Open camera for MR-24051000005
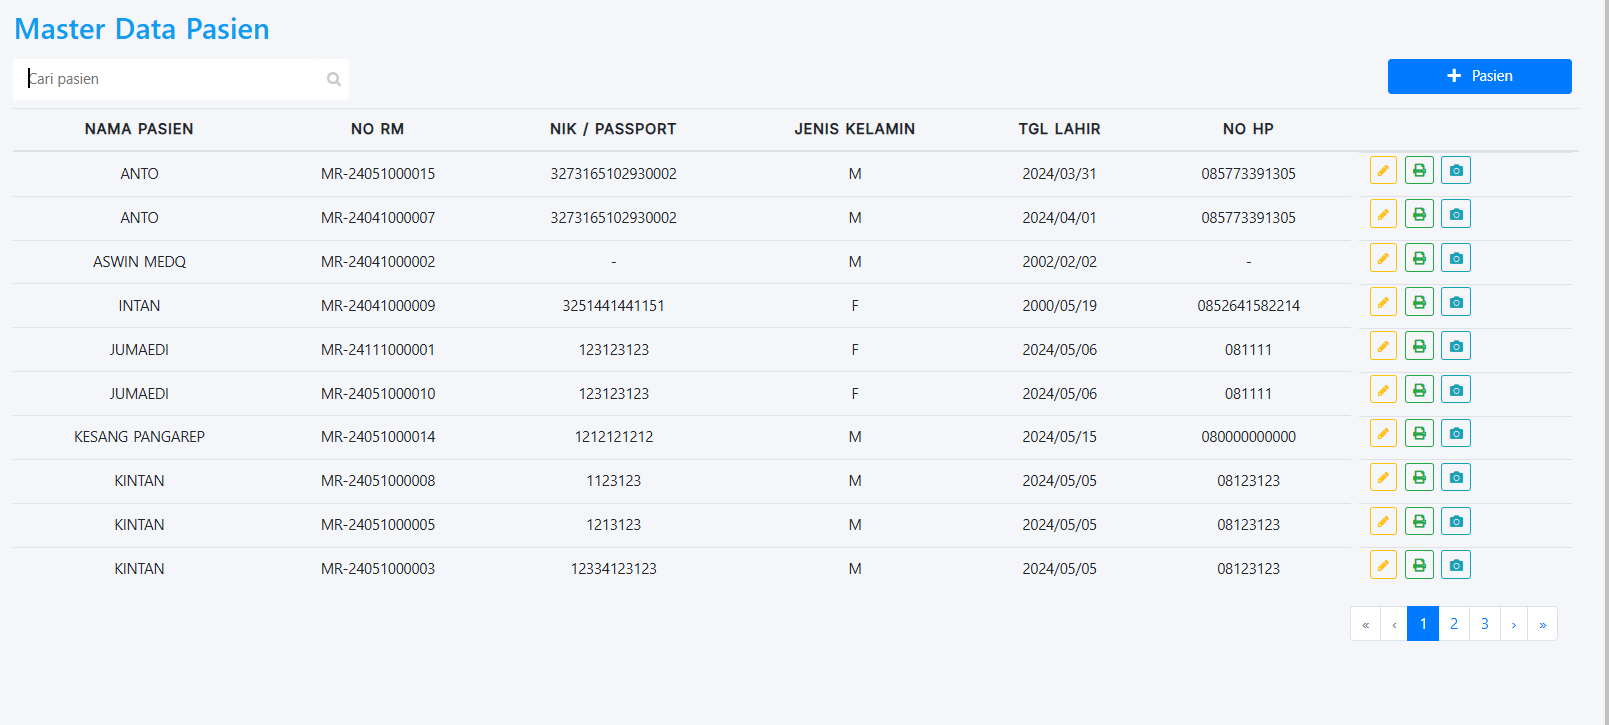The image size is (1609, 725). click(x=1456, y=522)
